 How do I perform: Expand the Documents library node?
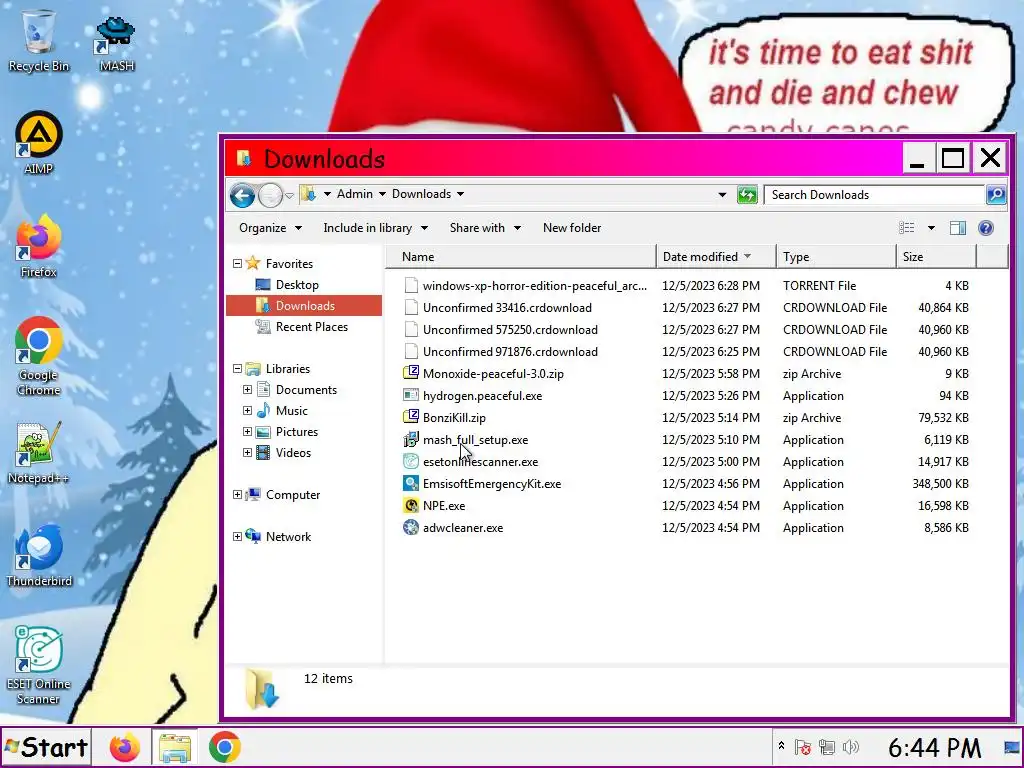248,390
